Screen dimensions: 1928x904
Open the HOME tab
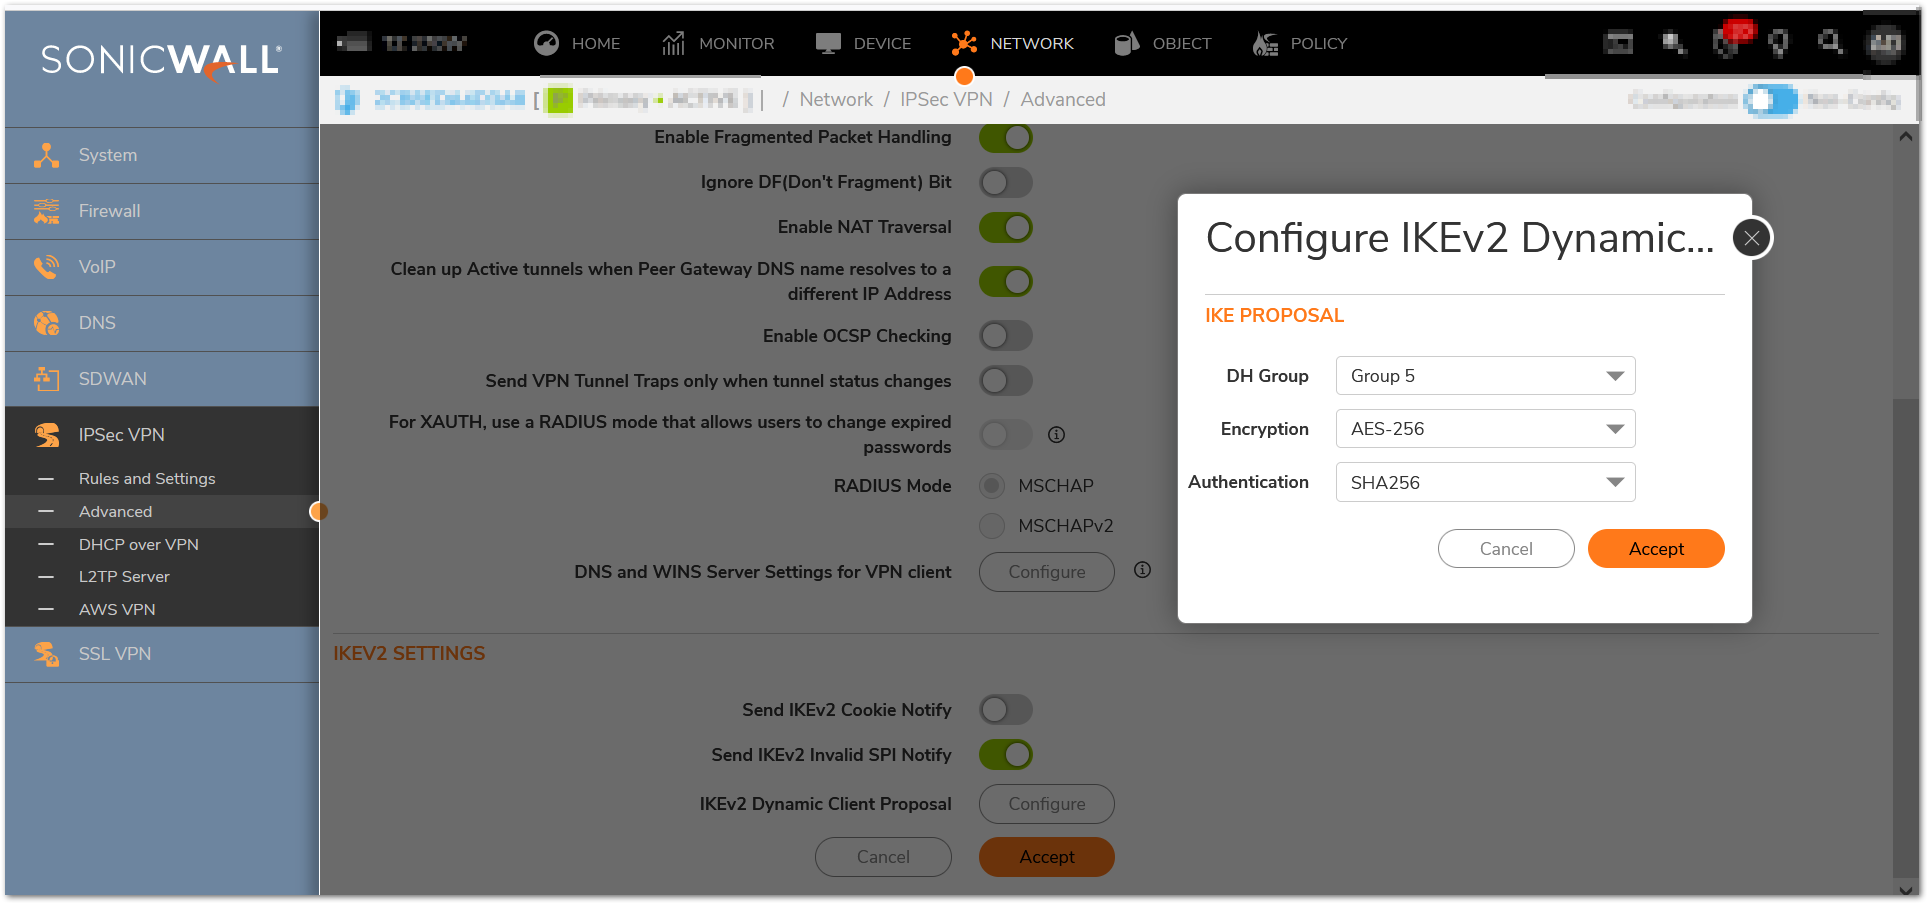pos(577,43)
